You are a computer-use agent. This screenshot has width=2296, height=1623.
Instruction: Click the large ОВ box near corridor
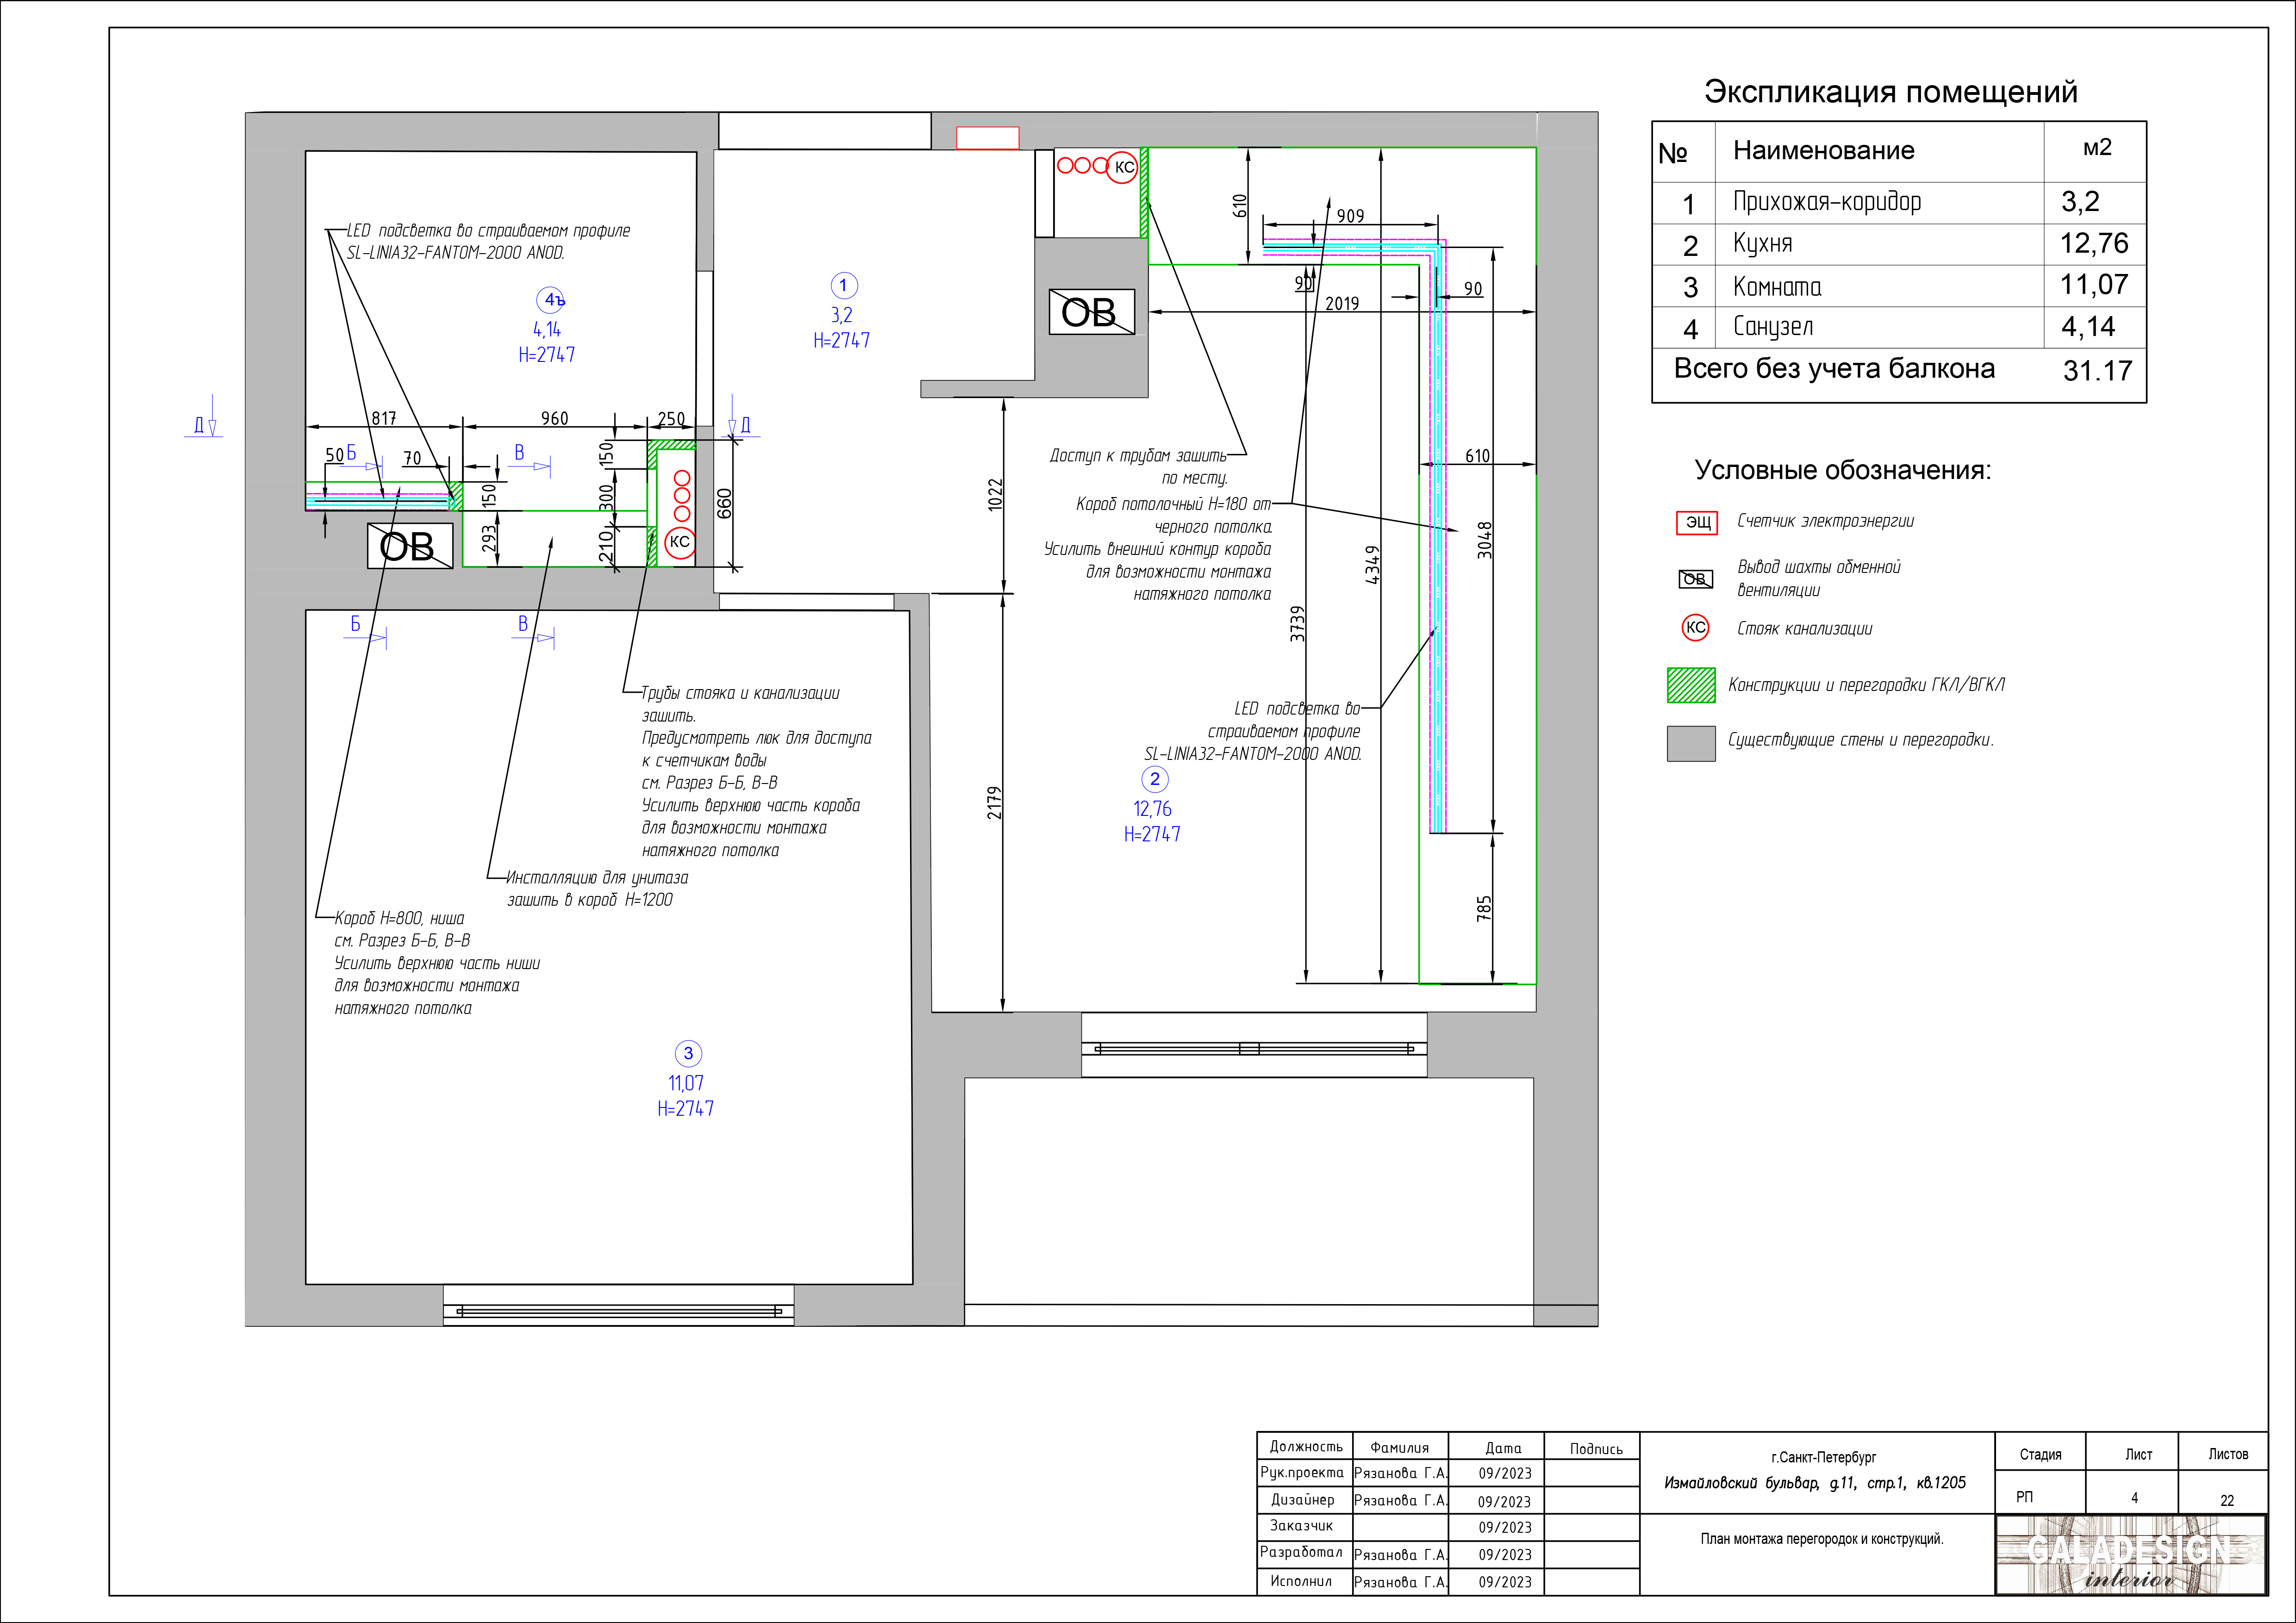[x=1091, y=312]
